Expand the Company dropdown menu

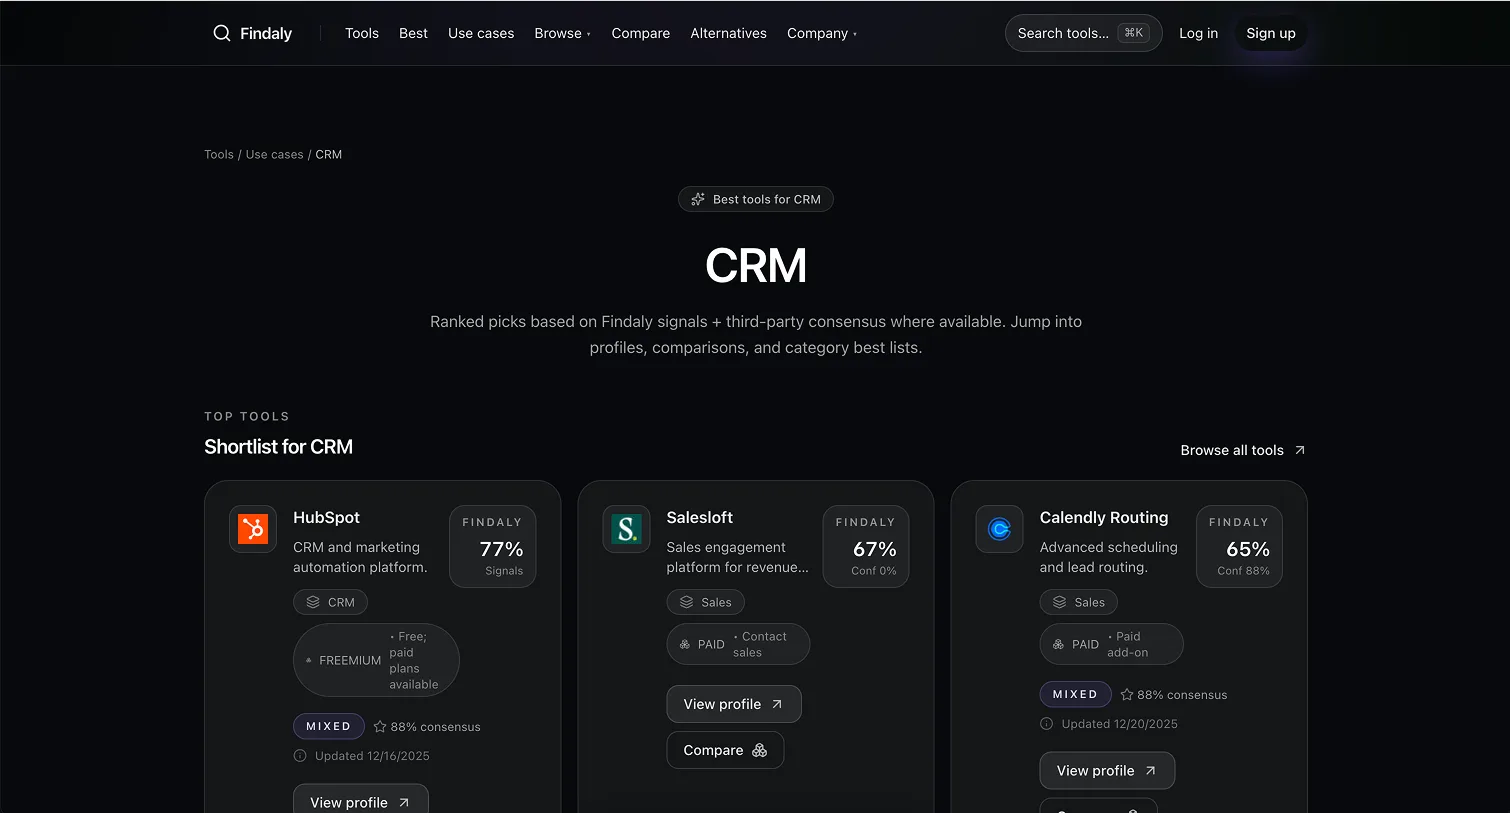click(x=821, y=33)
